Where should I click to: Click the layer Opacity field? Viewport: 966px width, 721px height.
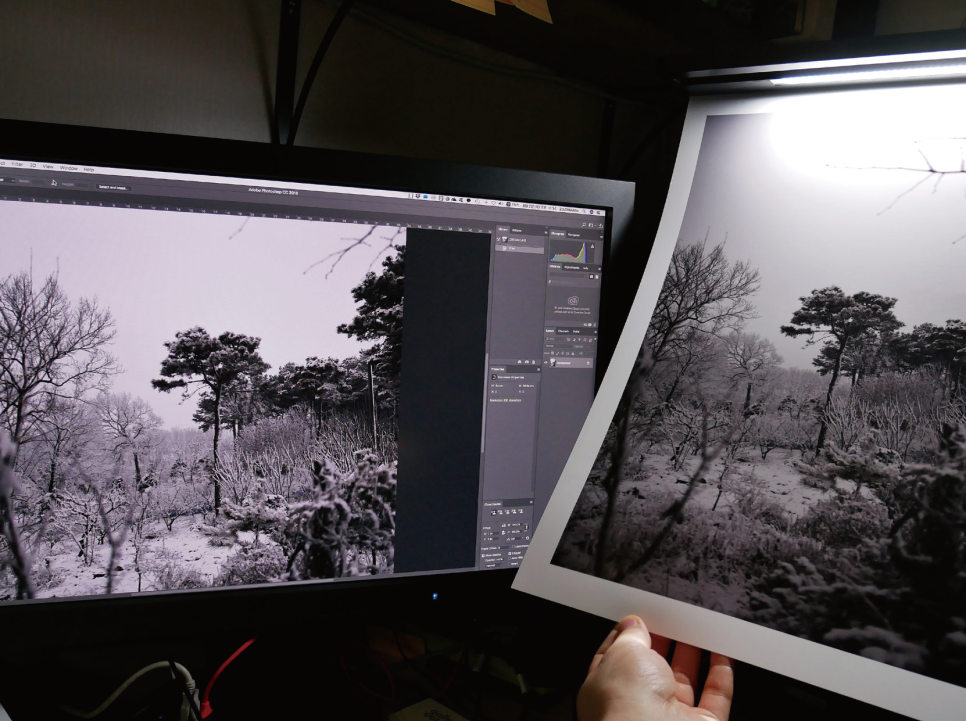point(588,347)
